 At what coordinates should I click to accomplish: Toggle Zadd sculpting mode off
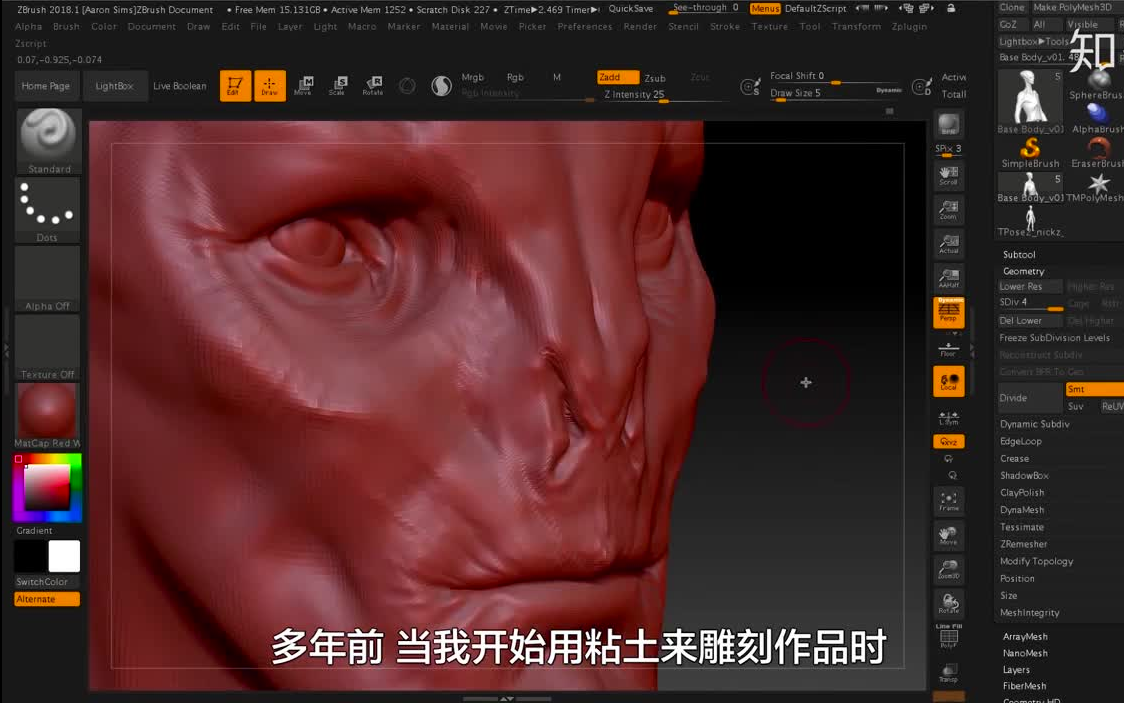pos(617,75)
